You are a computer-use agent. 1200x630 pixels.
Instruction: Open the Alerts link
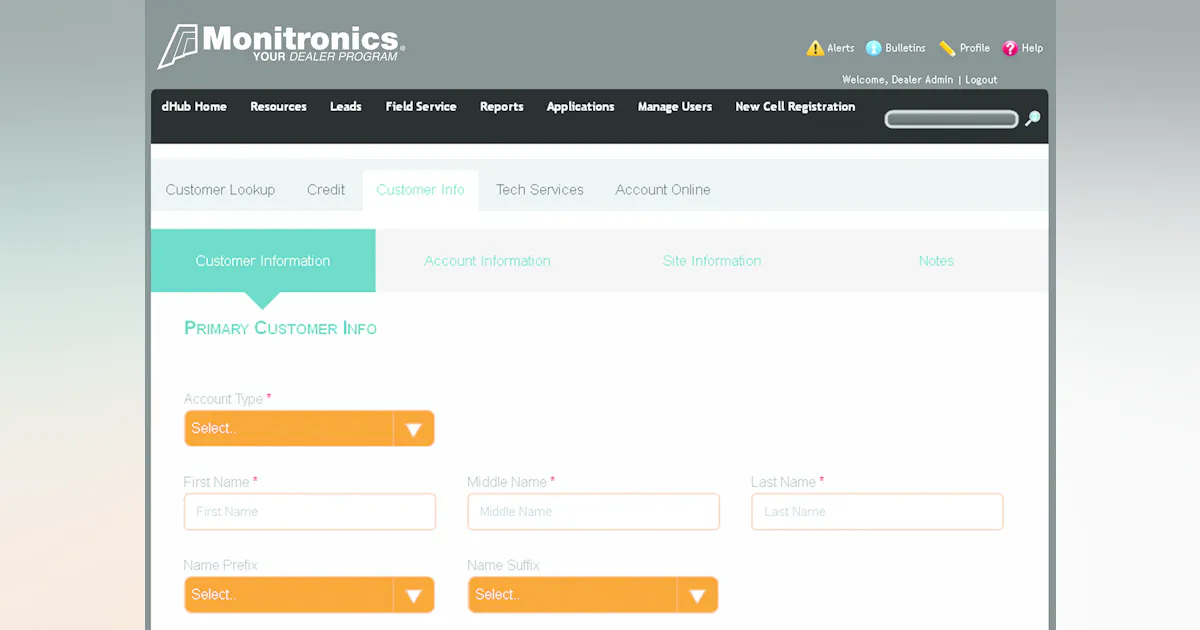841,48
